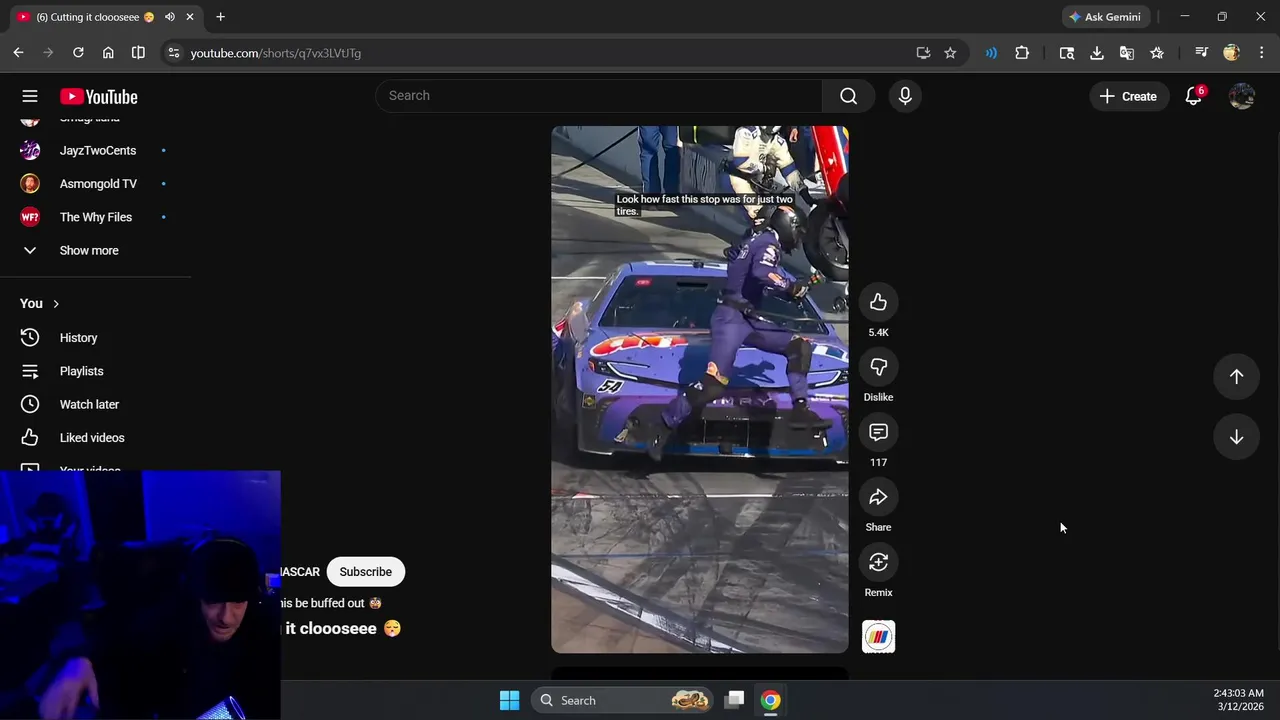Close the YouTube Shorts tab

click(x=190, y=17)
